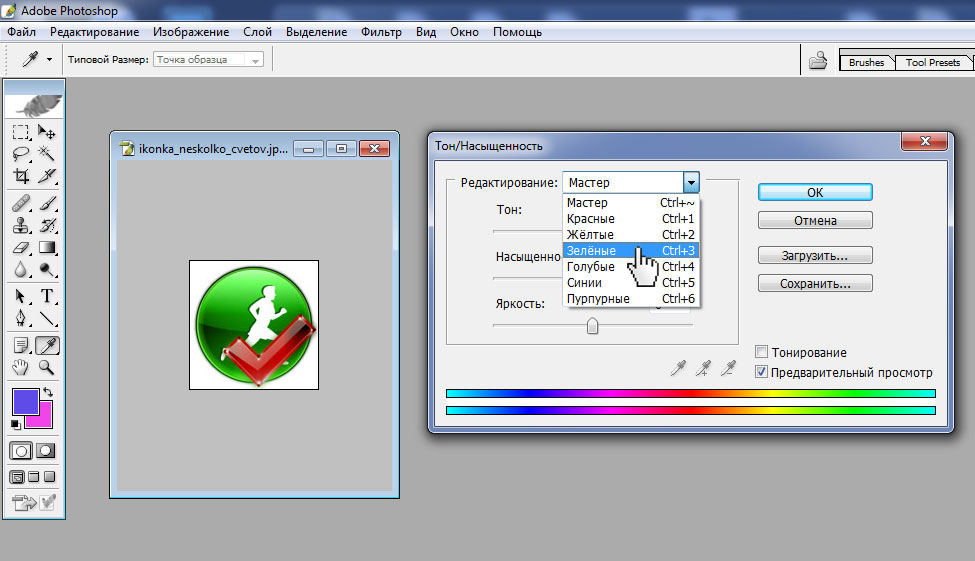
Task: Swap foreground and background colors
Action: (x=48, y=392)
